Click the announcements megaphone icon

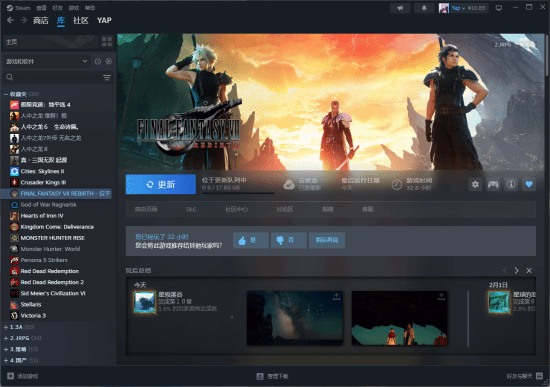click(400, 8)
